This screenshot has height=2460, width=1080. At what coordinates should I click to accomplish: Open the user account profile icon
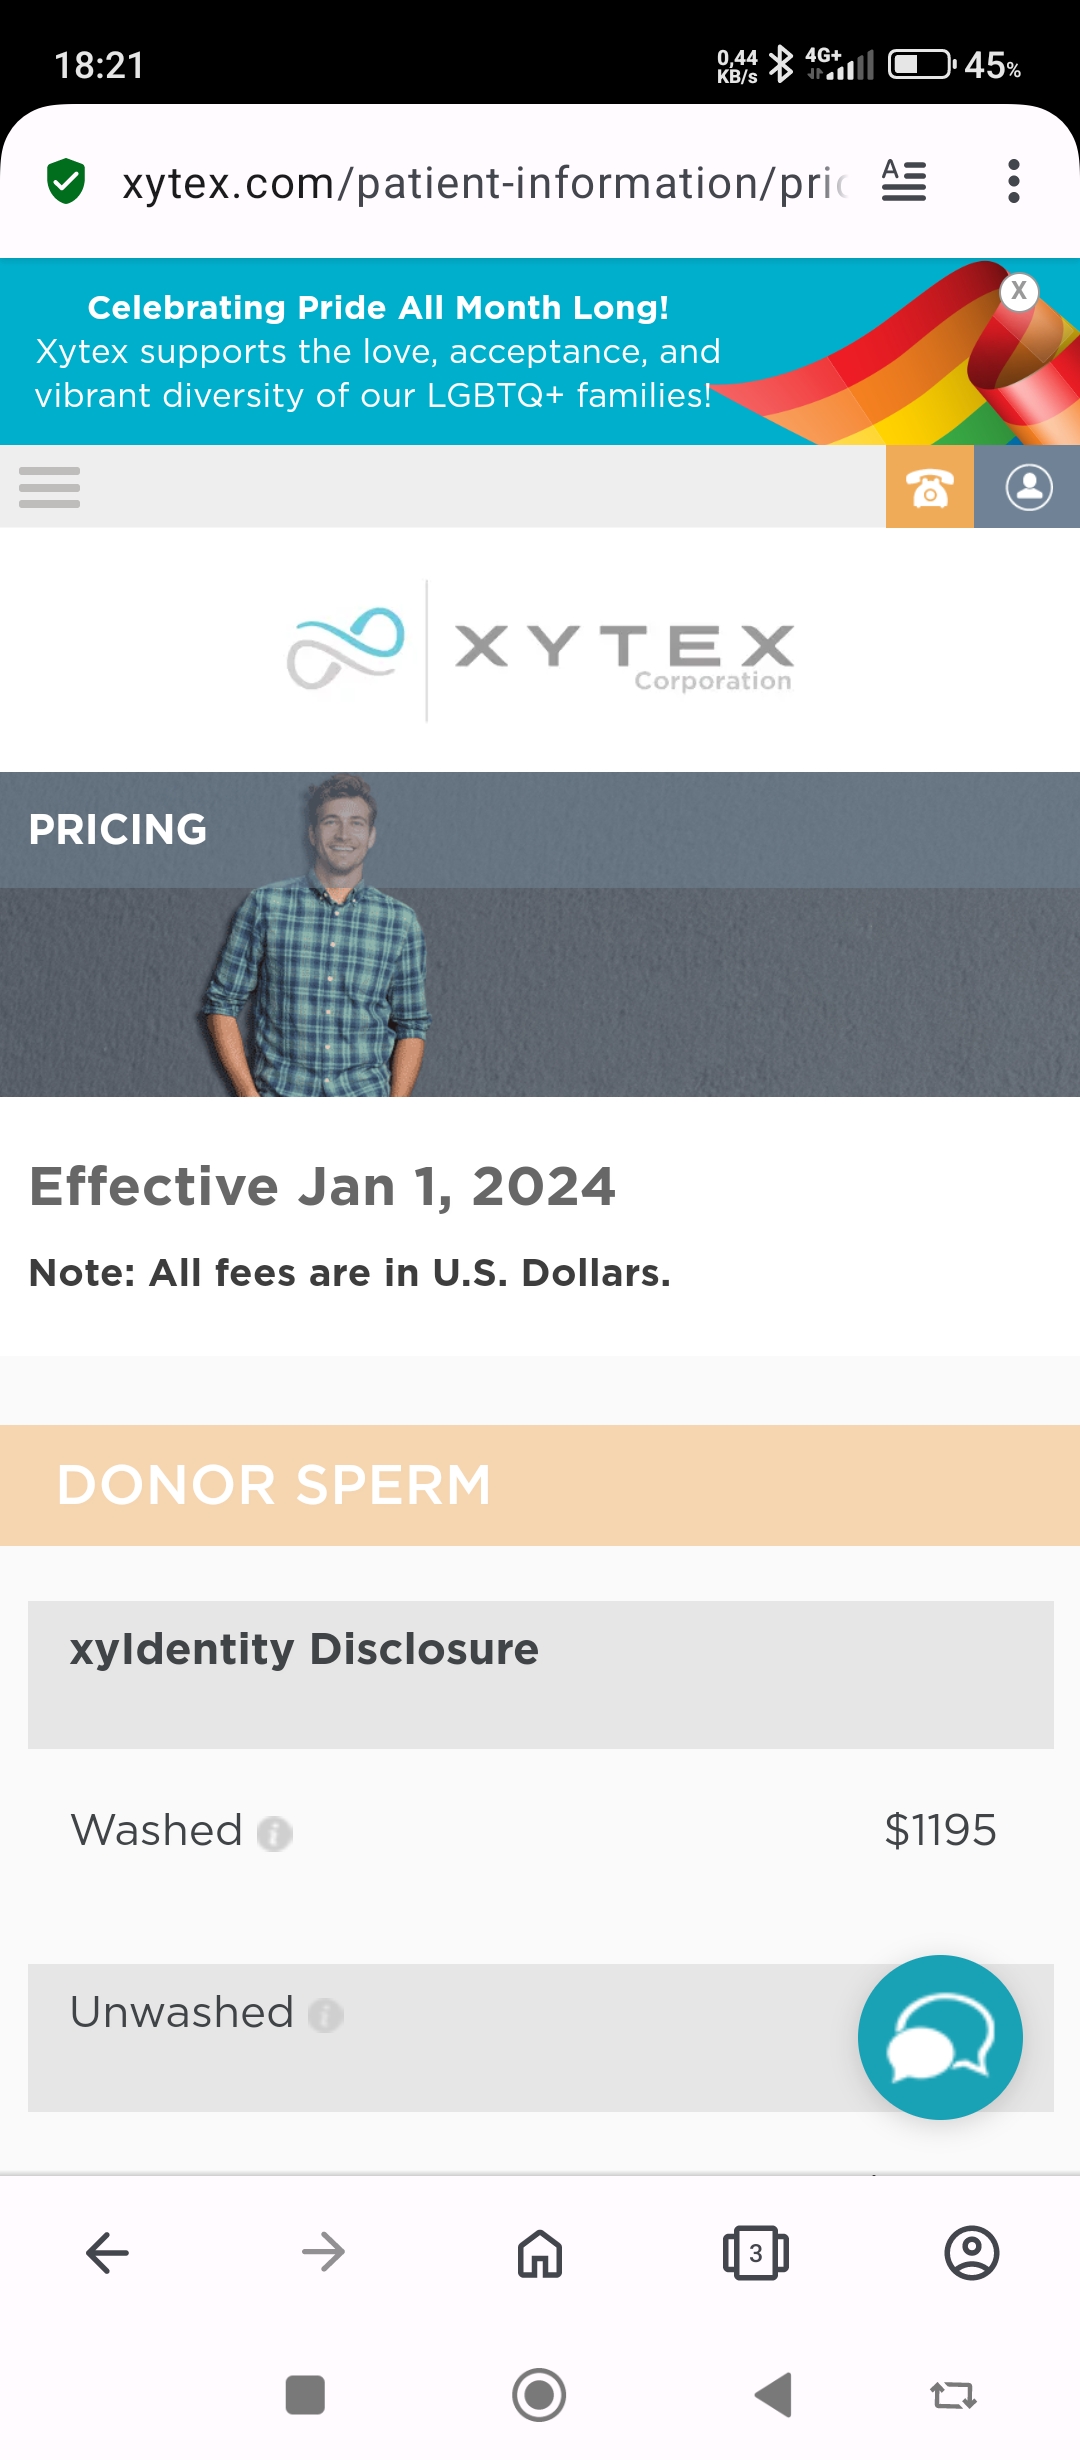pos(1028,487)
